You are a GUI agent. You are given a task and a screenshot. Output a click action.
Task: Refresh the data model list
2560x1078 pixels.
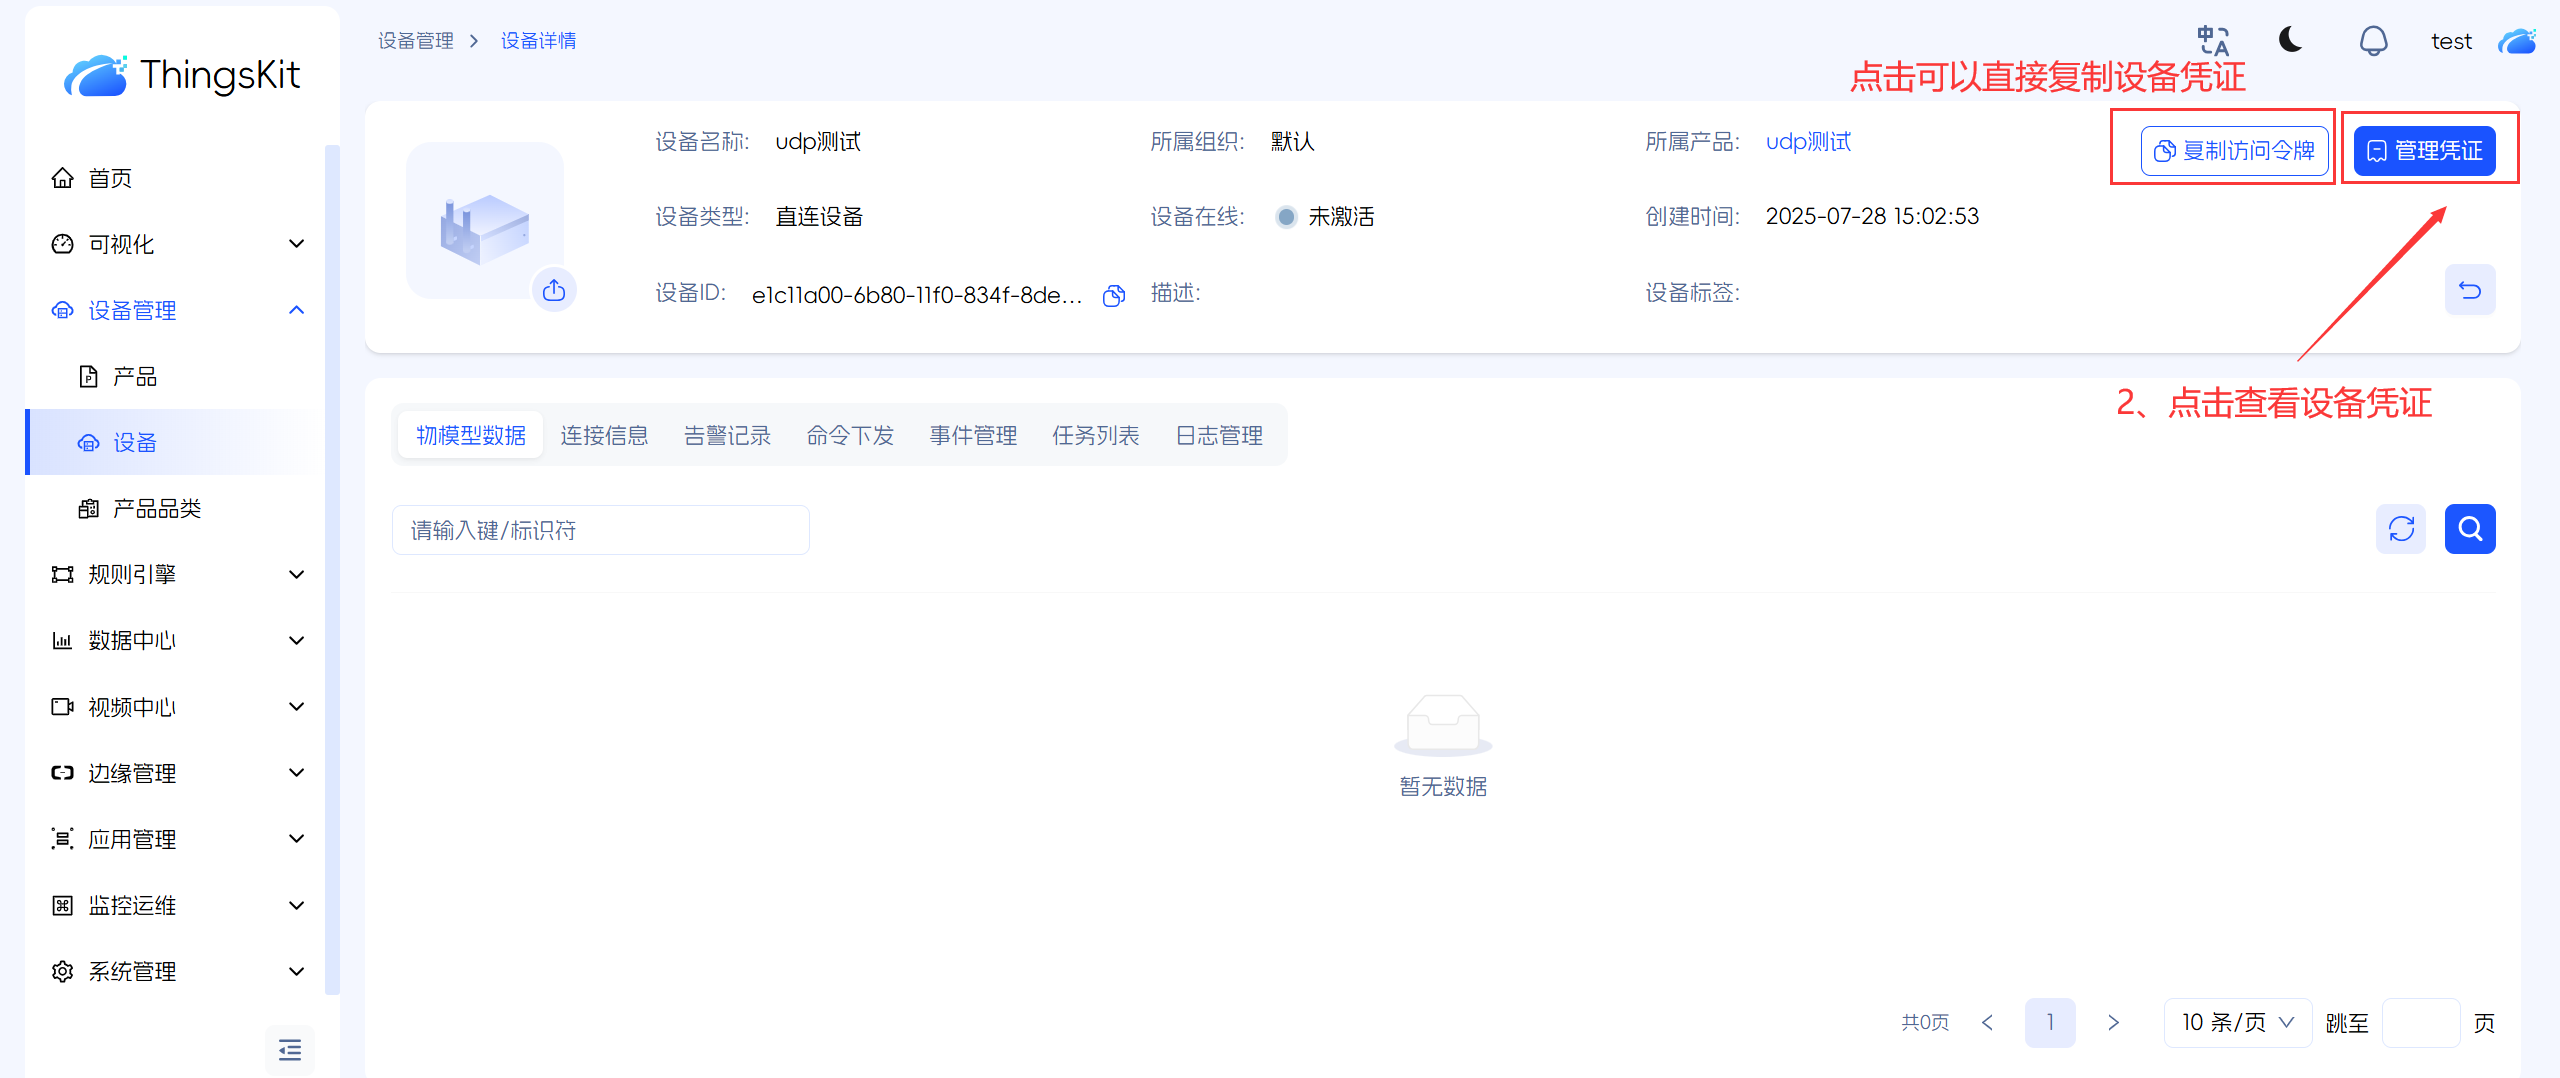pos(2401,529)
